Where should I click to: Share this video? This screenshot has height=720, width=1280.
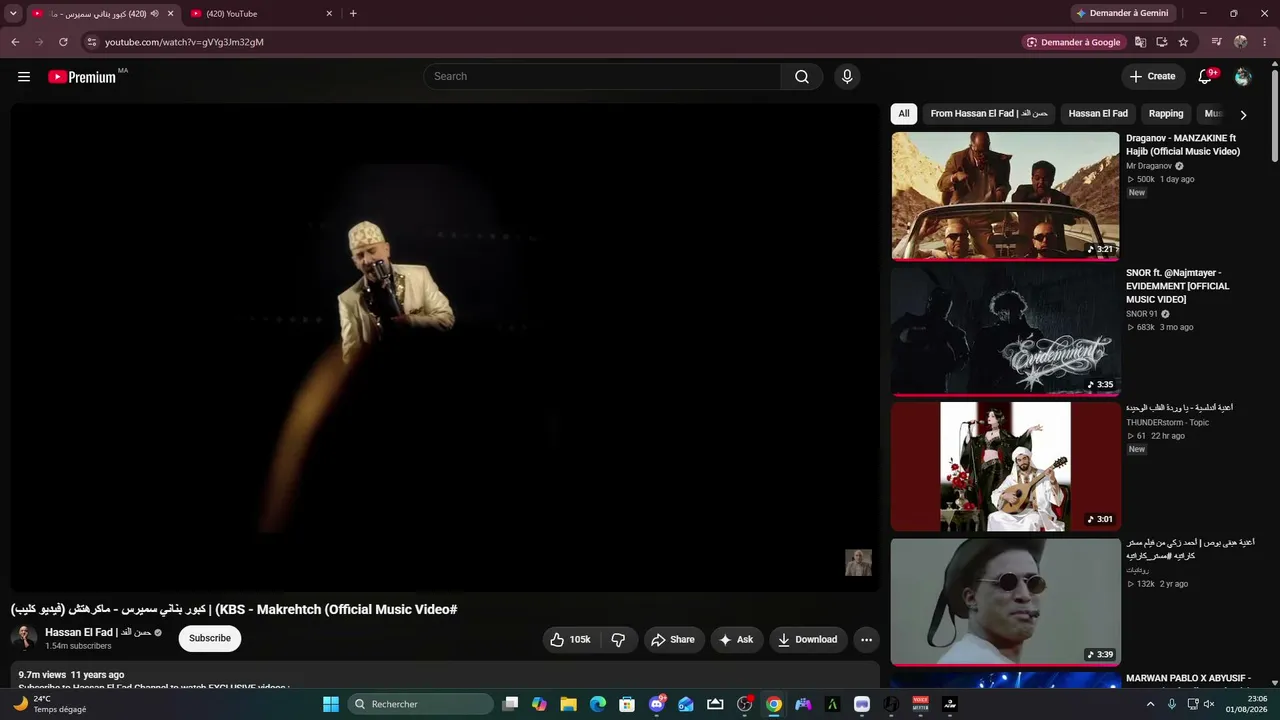pos(673,640)
